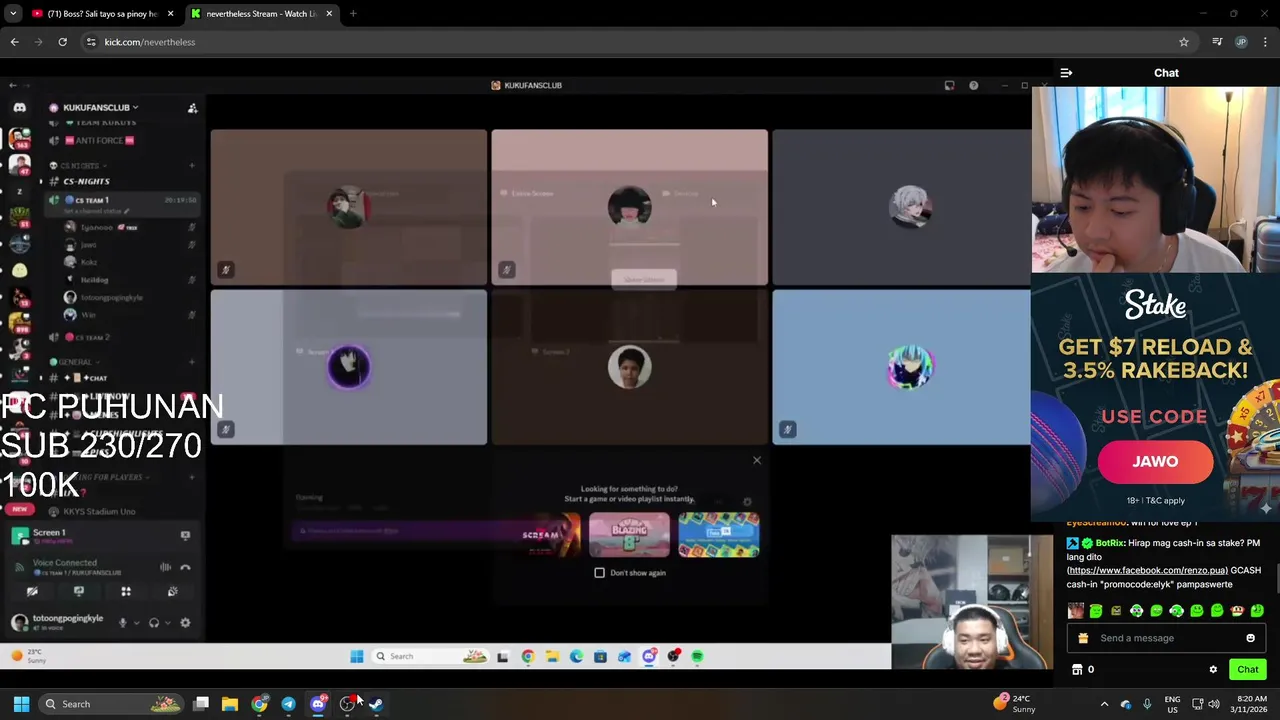Select the CS-NIGHTS text channel in Discord
This screenshot has width=1280, height=720.
pos(86,181)
